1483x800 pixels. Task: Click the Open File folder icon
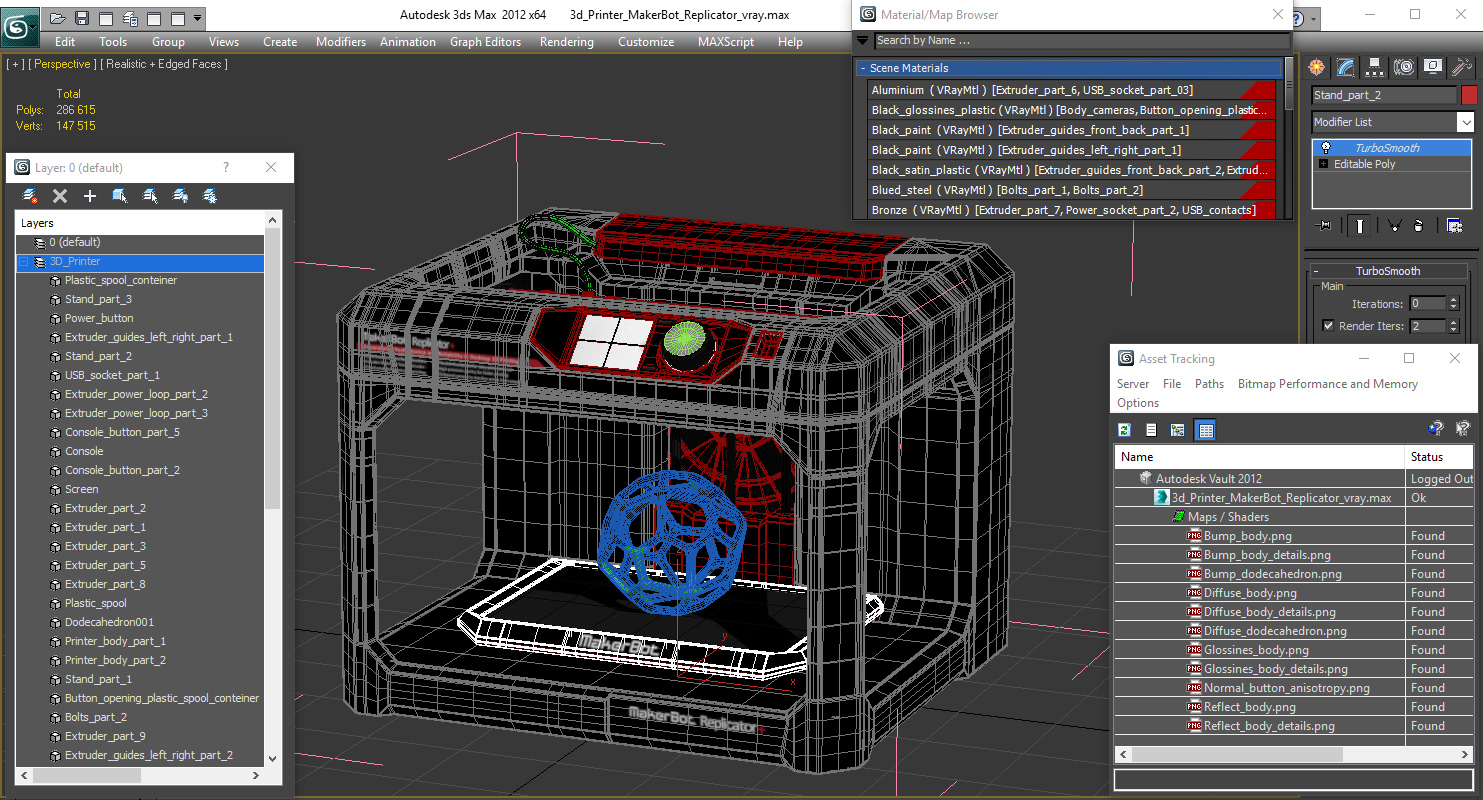(x=58, y=18)
